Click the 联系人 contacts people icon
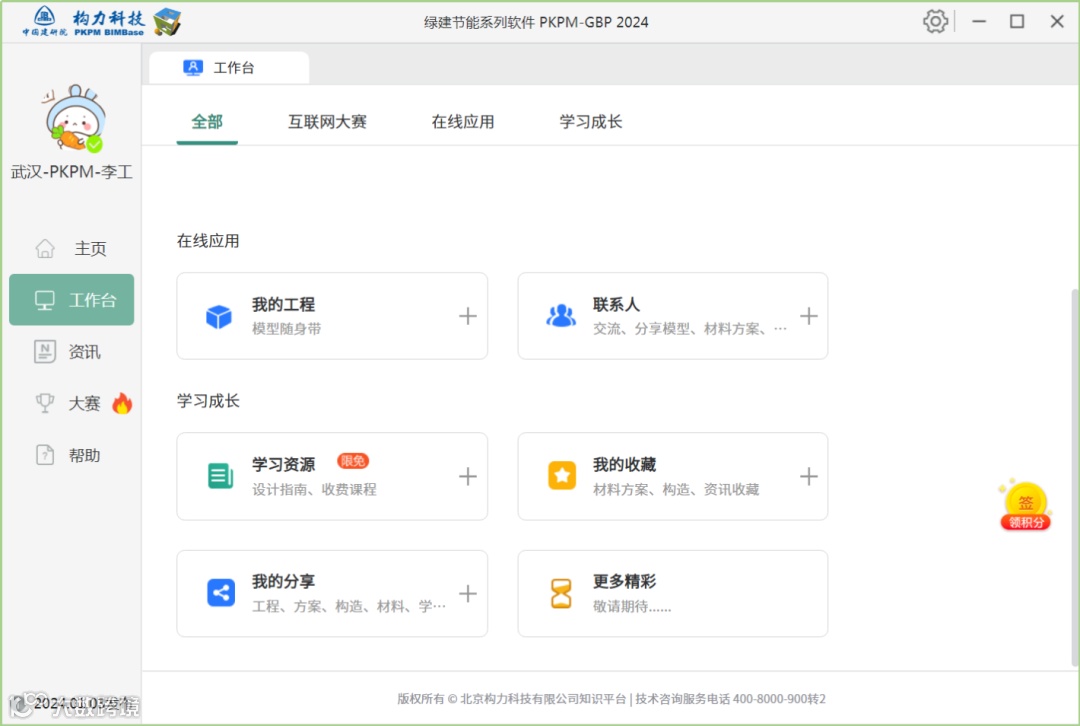The image size is (1080, 726). tap(561, 316)
